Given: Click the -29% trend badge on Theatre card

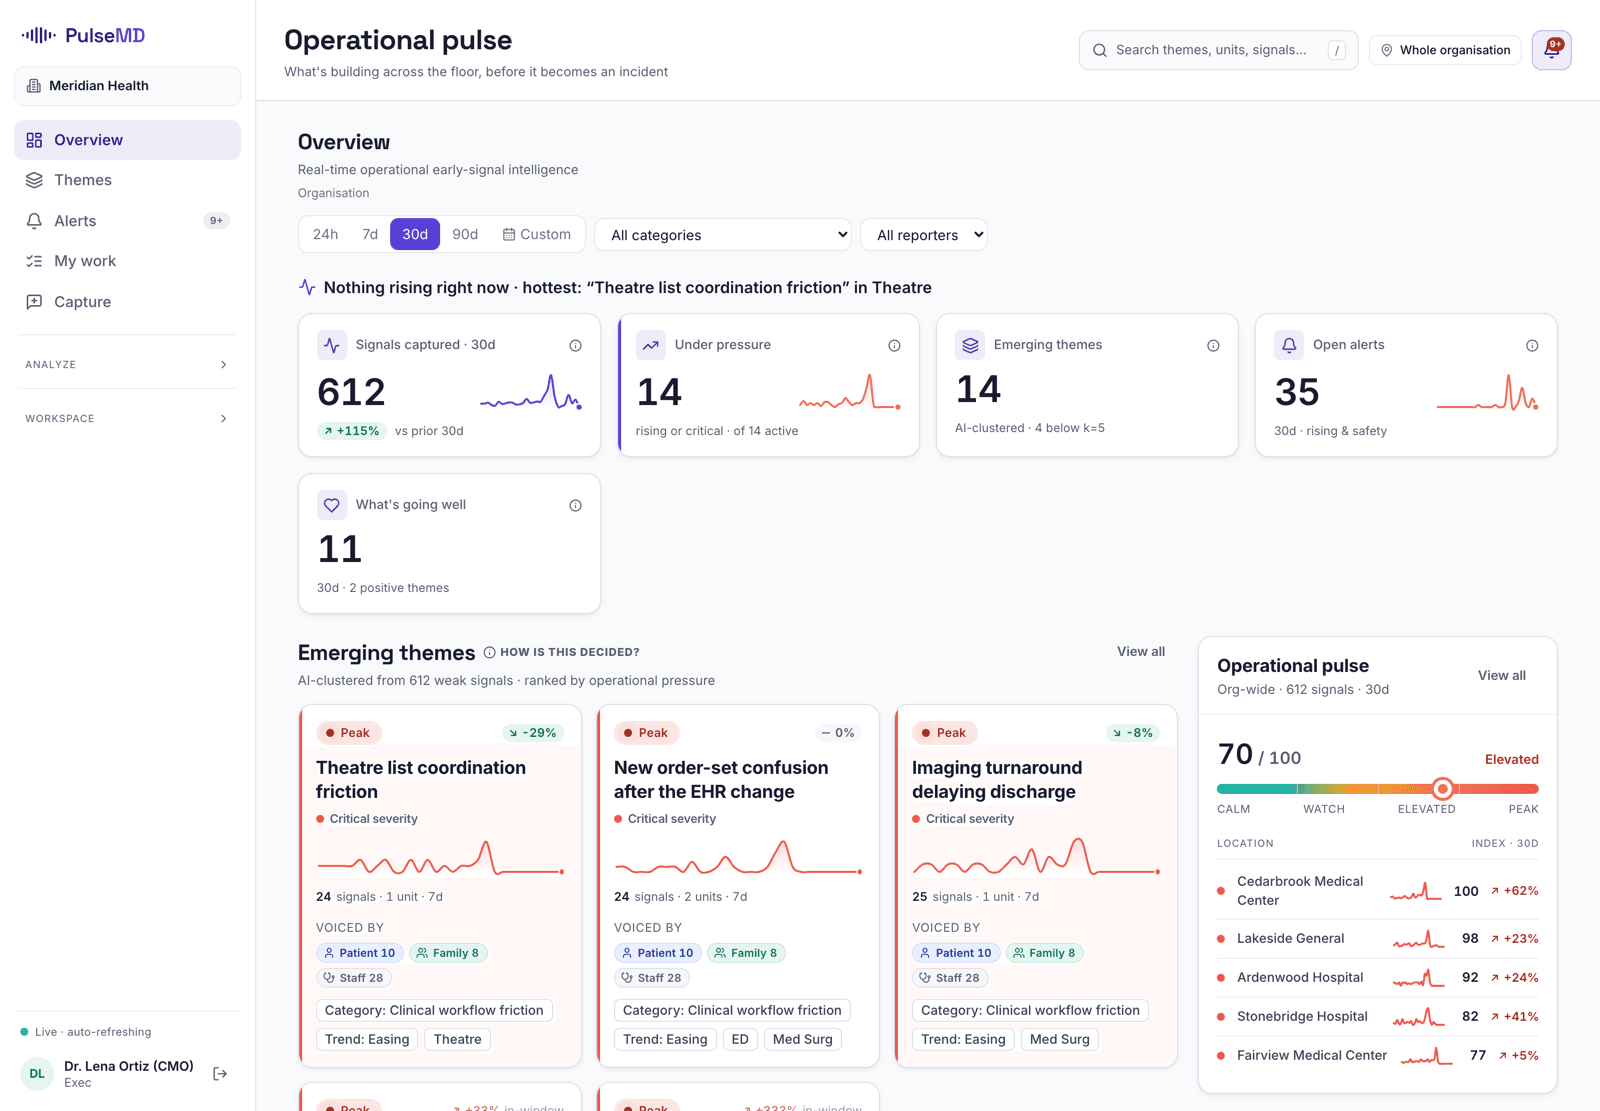Looking at the screenshot, I should 533,733.
